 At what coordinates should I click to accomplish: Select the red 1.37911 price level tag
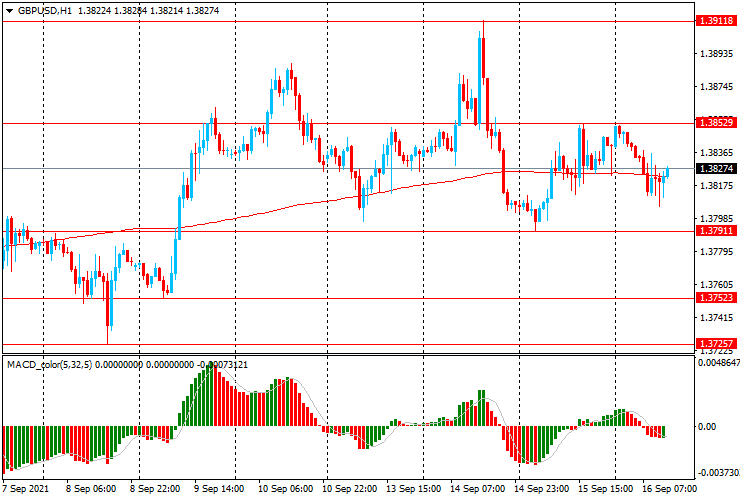click(716, 231)
